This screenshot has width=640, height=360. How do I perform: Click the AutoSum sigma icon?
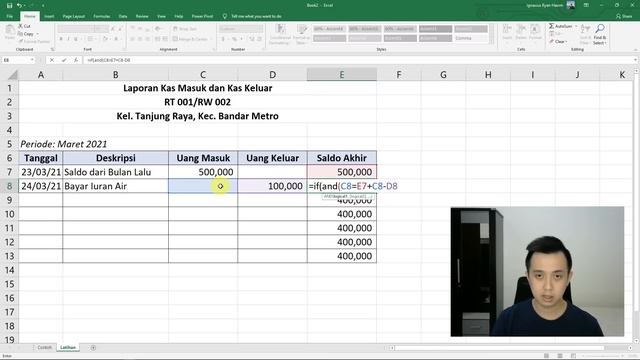pos(551,26)
